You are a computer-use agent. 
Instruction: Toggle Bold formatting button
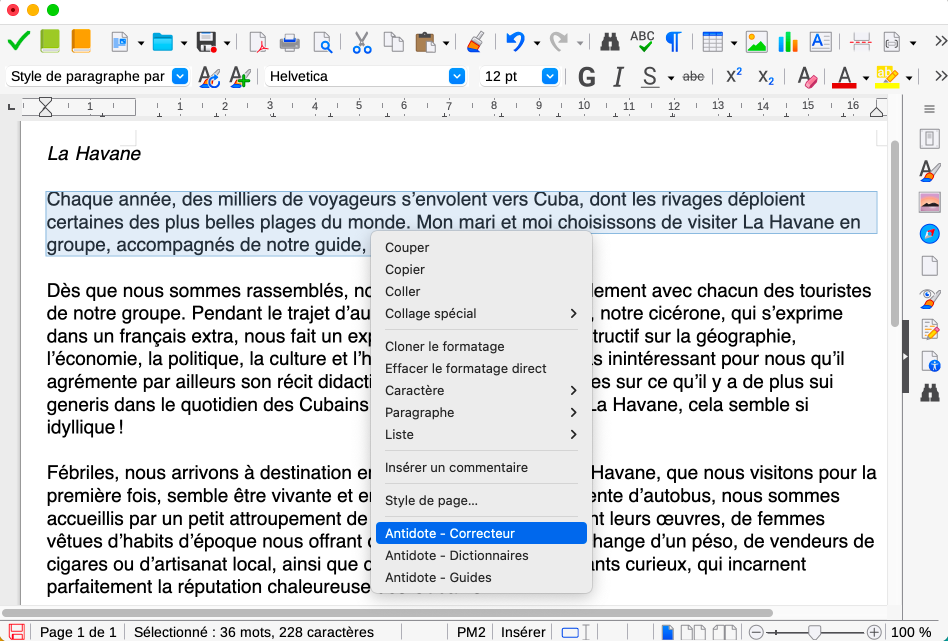click(x=586, y=77)
